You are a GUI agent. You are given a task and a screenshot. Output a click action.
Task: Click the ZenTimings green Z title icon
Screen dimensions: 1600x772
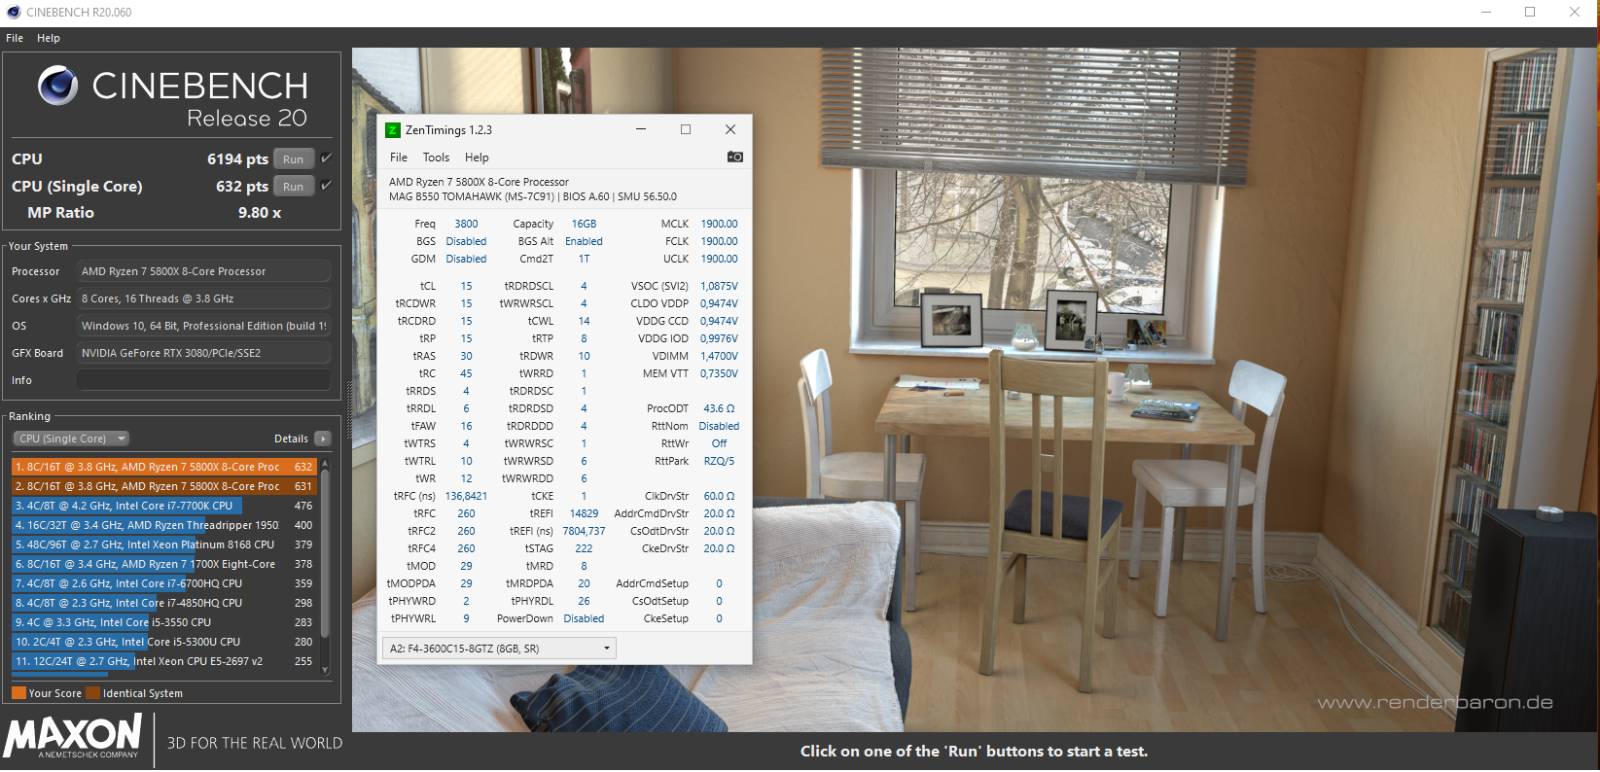tap(393, 130)
